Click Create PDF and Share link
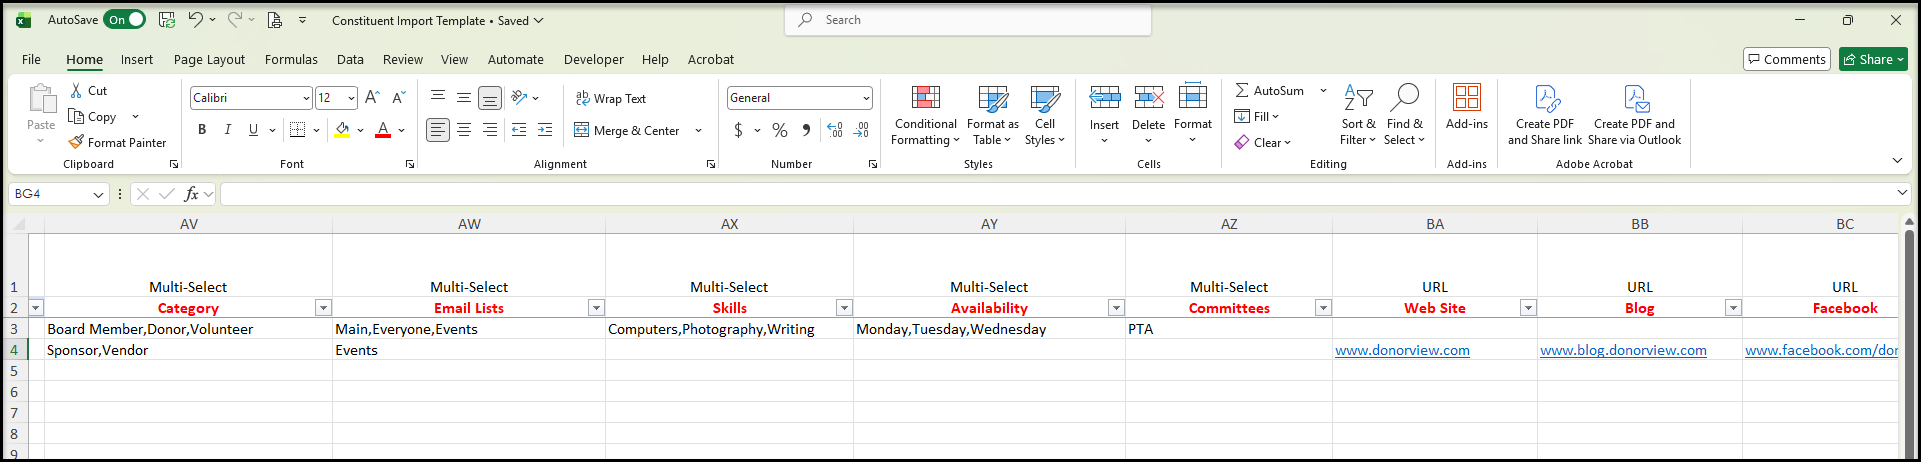 (1545, 115)
